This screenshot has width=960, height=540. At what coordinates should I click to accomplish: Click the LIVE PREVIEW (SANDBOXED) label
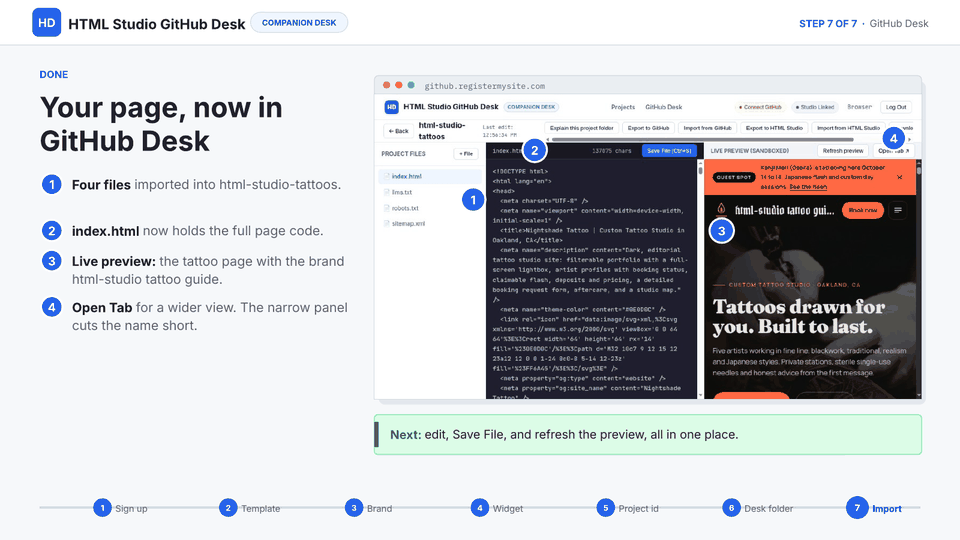tap(749, 151)
